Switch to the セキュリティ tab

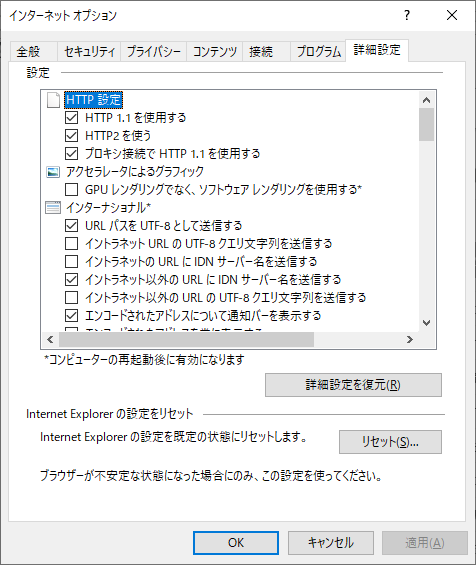[89, 52]
